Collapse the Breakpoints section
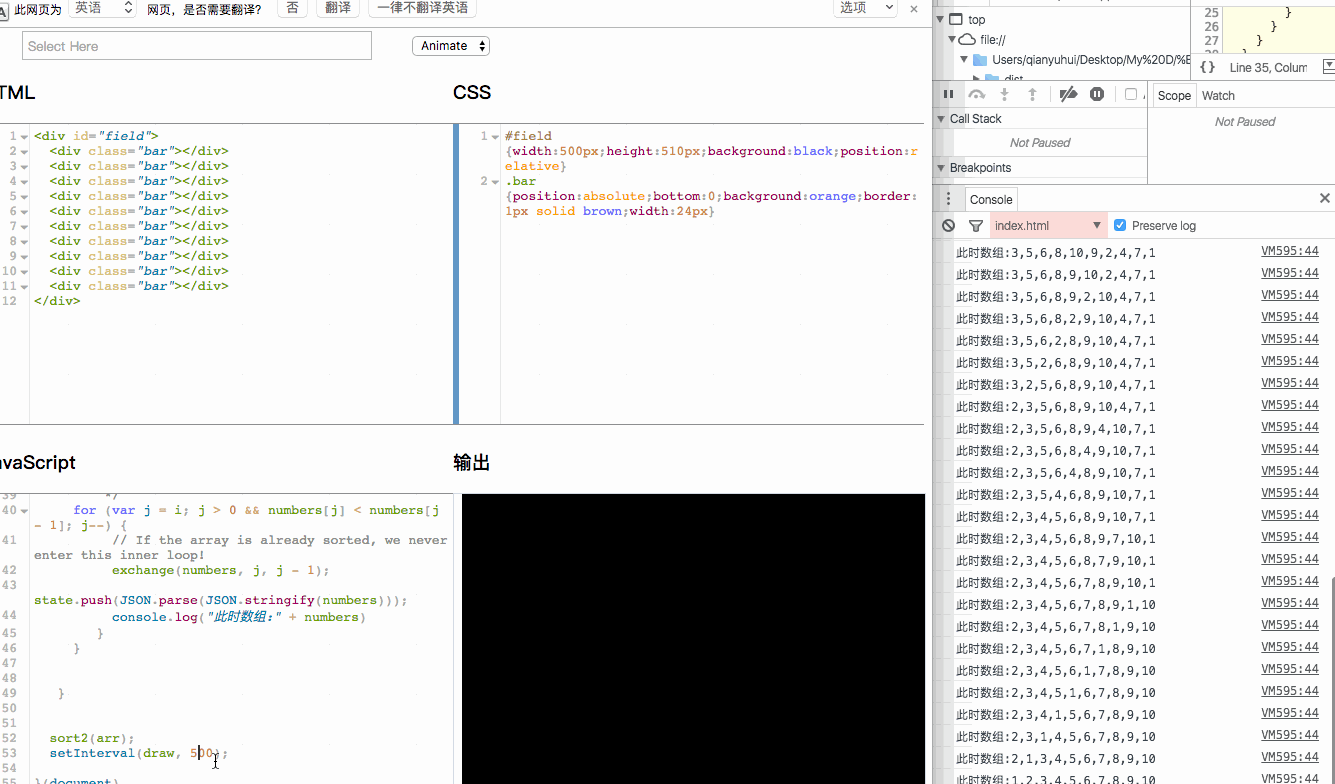Image resolution: width=1335 pixels, height=784 pixels. [941, 168]
